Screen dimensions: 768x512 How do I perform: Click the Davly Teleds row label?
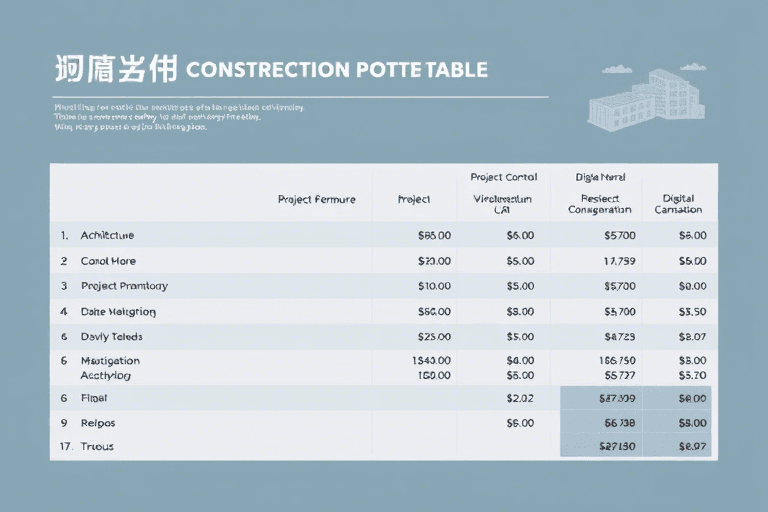pos(112,337)
